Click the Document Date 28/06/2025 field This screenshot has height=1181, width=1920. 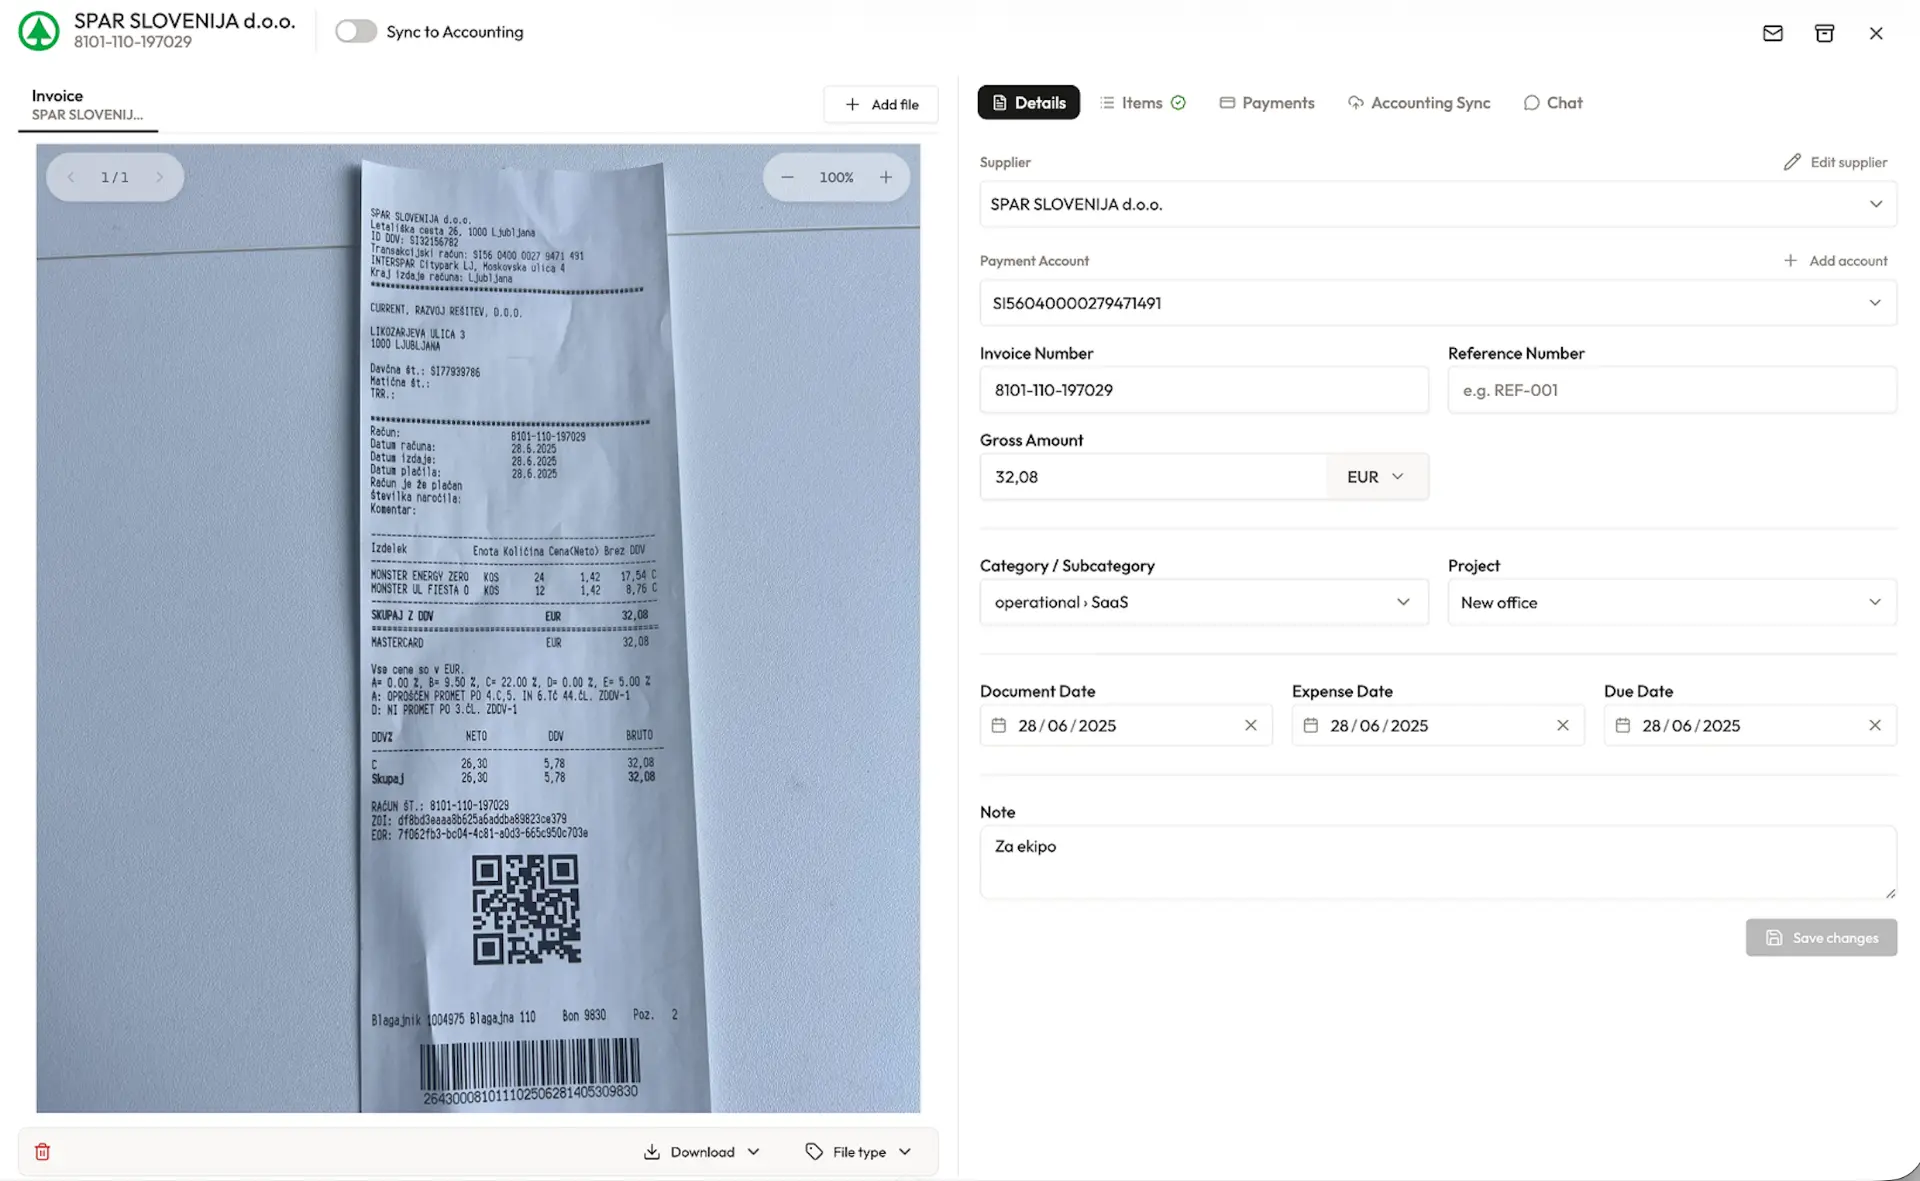coord(1126,725)
